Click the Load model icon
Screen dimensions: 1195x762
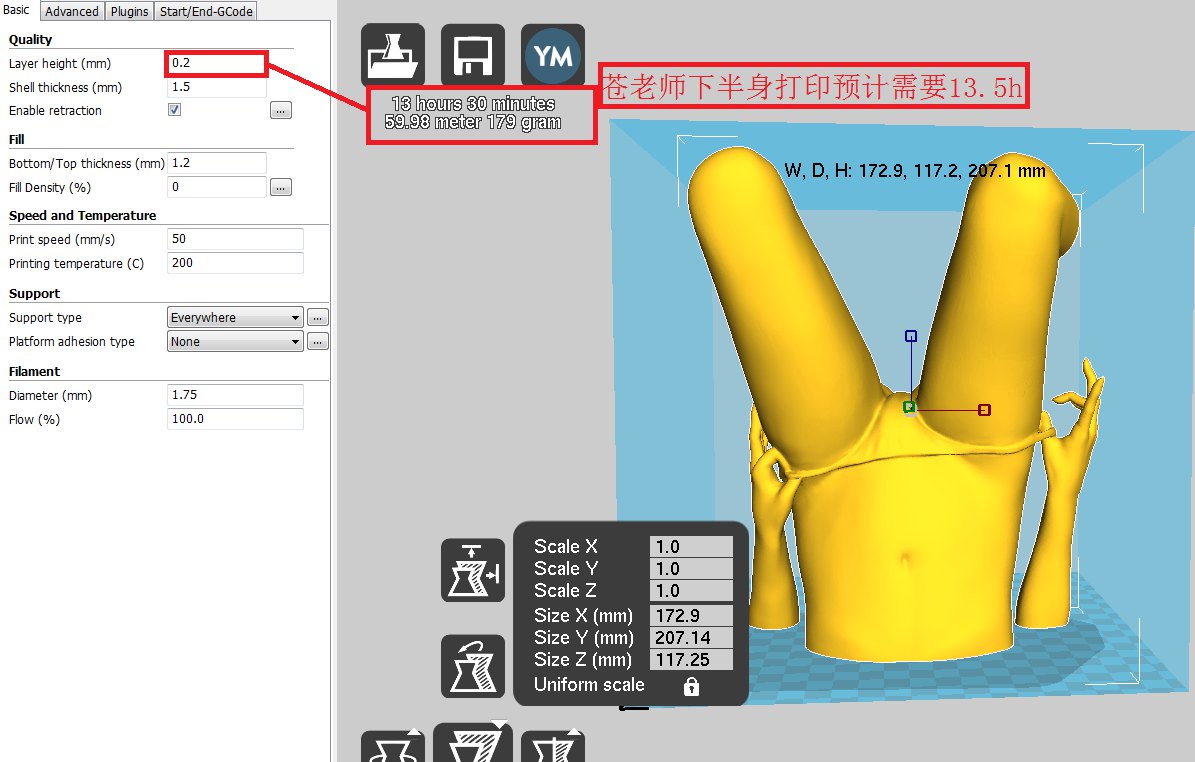(x=393, y=54)
